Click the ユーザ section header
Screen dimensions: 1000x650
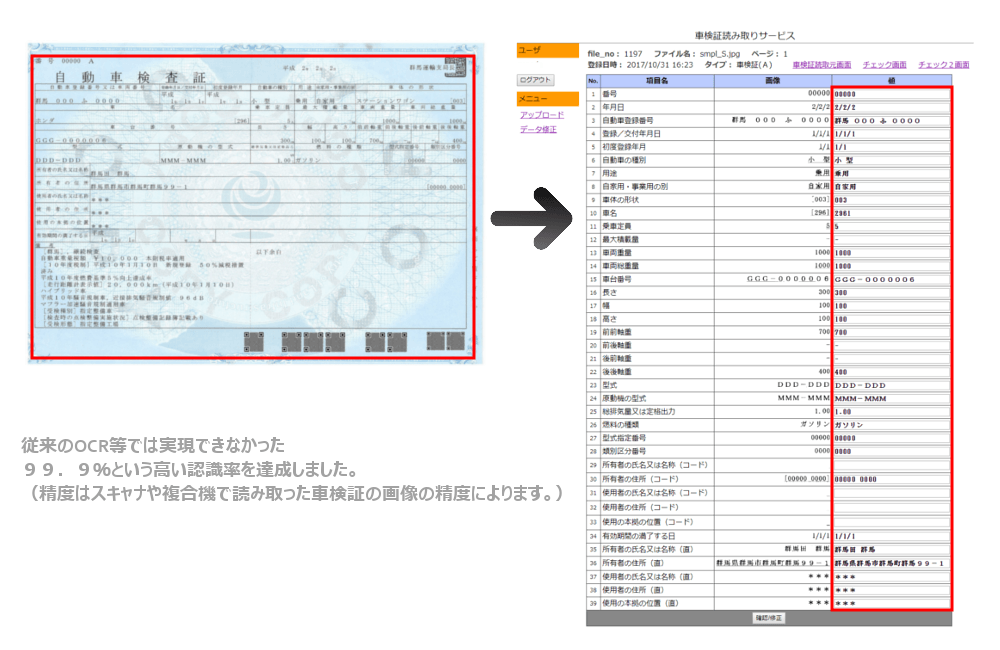tap(547, 50)
